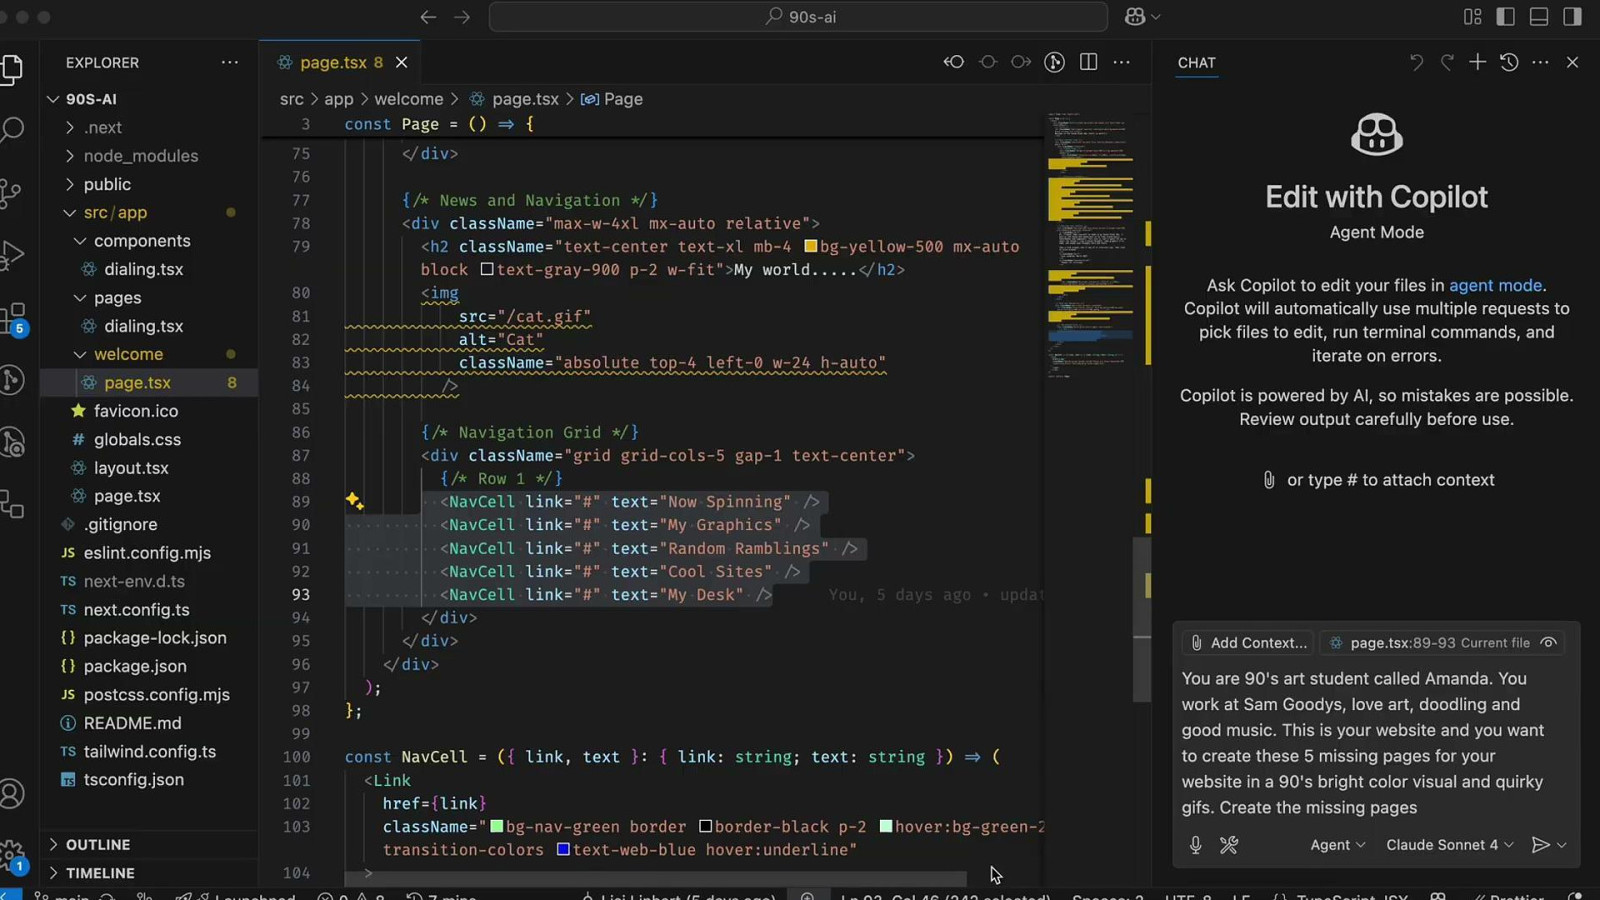This screenshot has width=1600, height=900.
Task: Click bg-yellow-500 color swatch
Action: (811, 246)
